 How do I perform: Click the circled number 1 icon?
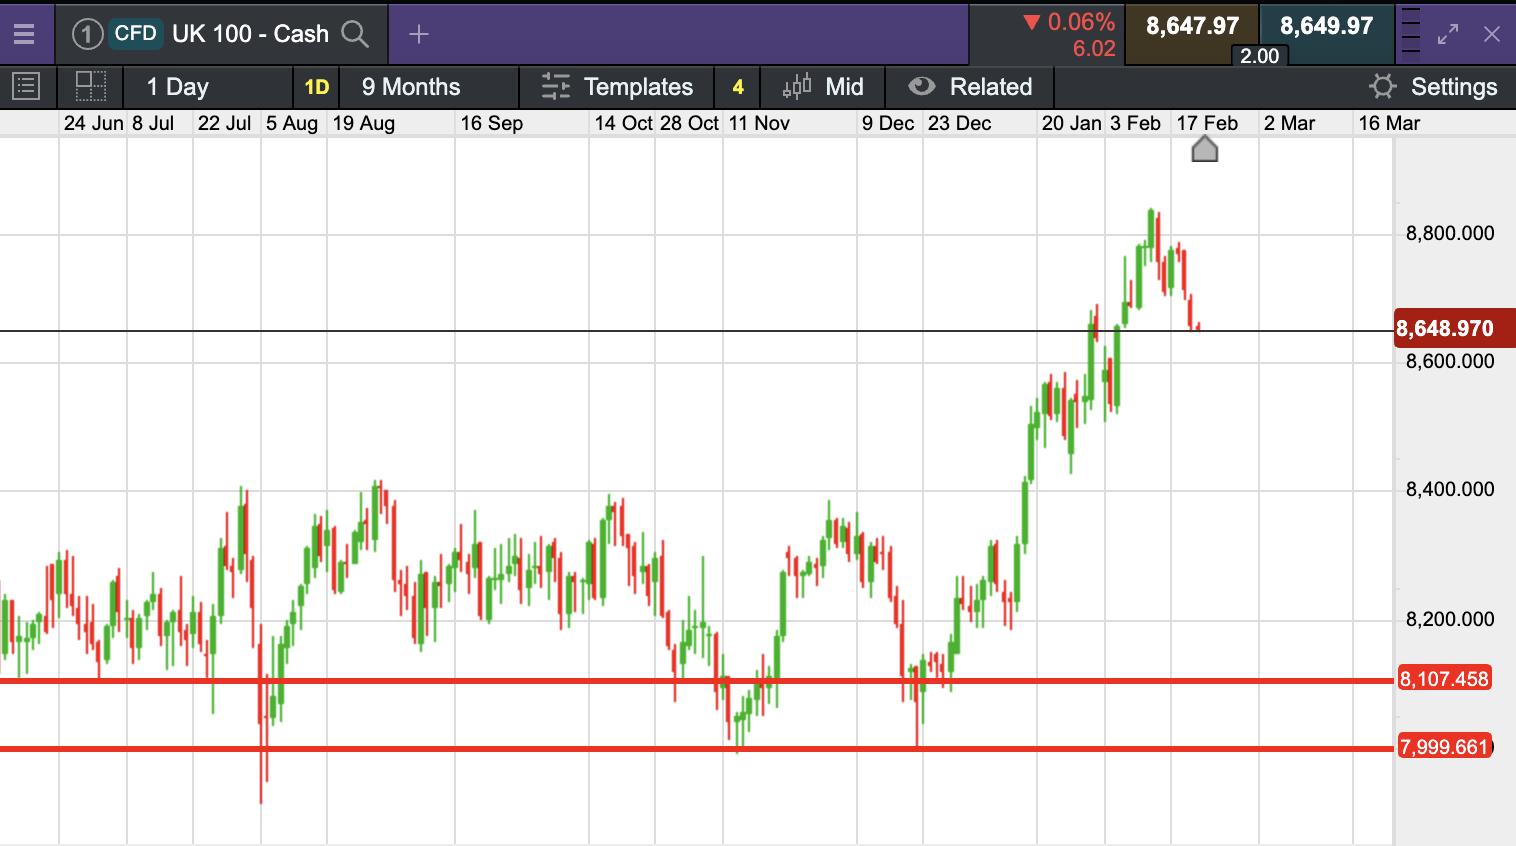click(x=87, y=34)
